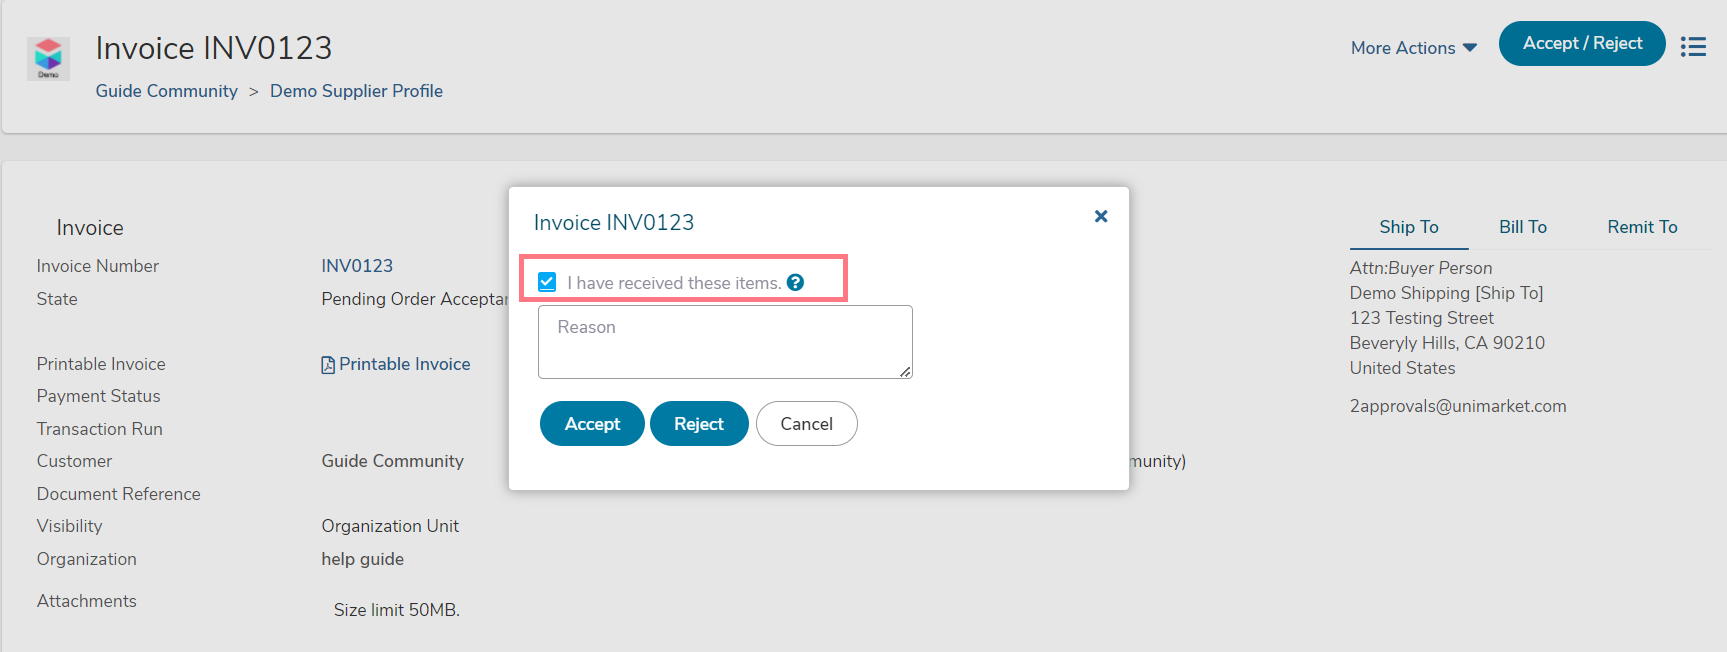Click the help question mark icon
Viewport: 1727px width, 652px height.
(x=795, y=282)
